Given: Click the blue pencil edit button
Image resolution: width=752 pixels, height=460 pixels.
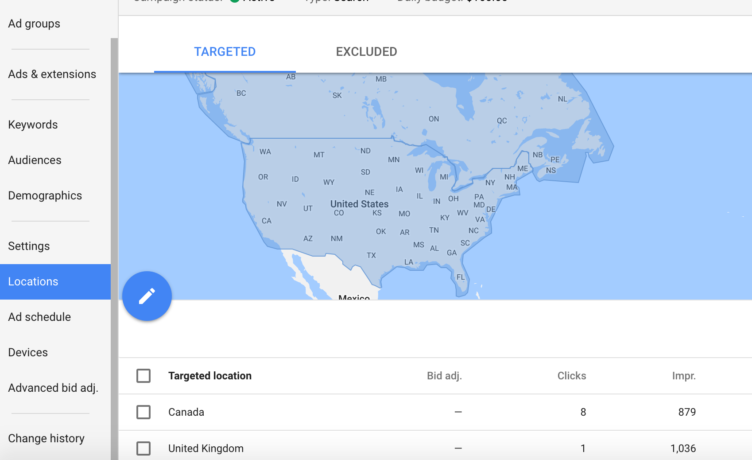Looking at the screenshot, I should (147, 295).
